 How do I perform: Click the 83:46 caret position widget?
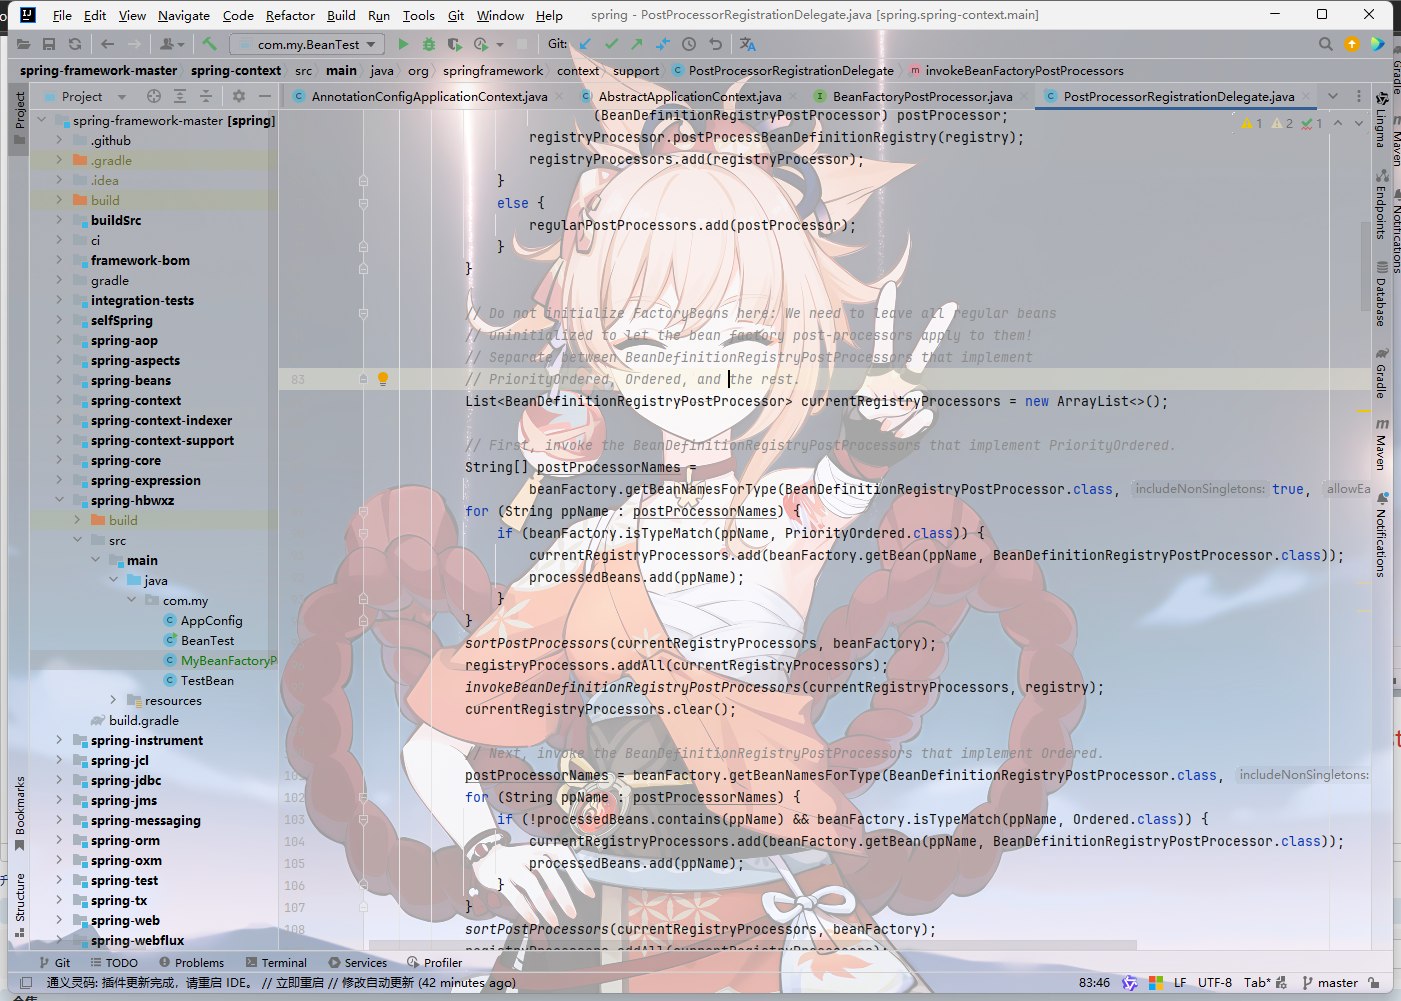(1094, 983)
